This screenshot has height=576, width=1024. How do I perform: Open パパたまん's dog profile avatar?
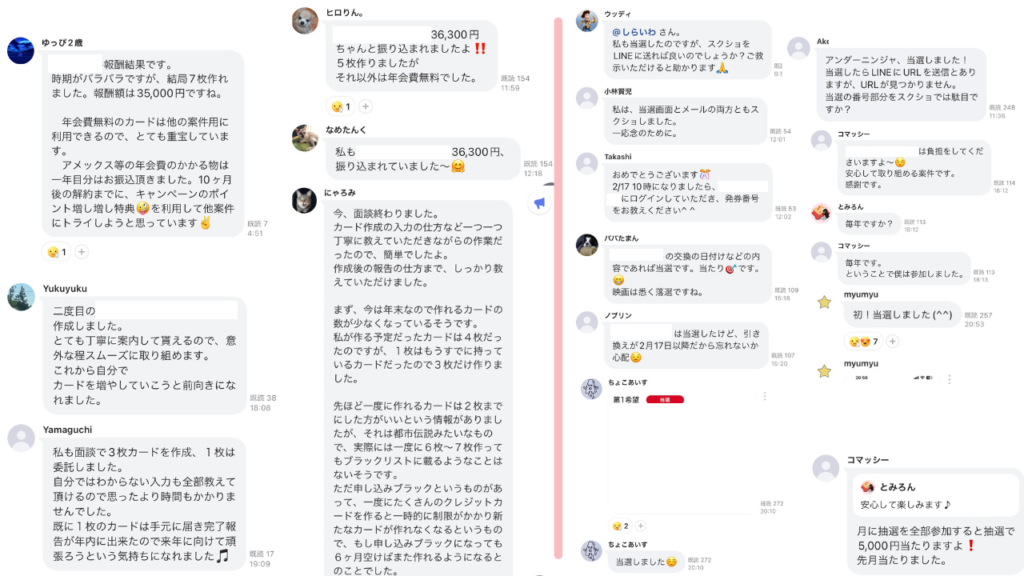[x=587, y=245]
